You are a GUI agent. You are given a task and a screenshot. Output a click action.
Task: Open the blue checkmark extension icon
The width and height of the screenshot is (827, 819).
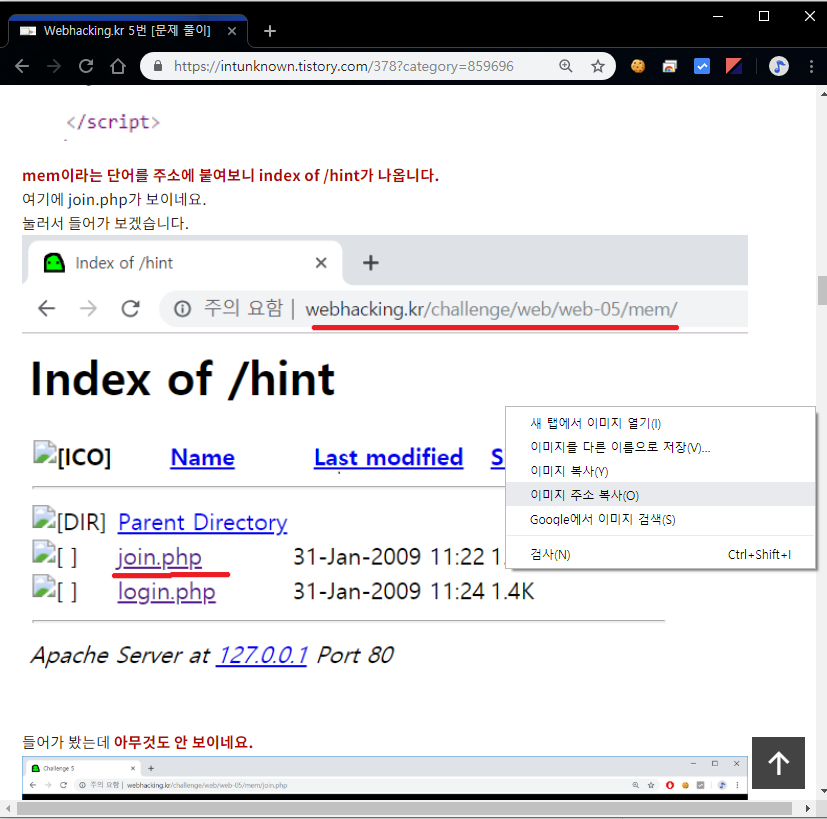click(x=701, y=66)
